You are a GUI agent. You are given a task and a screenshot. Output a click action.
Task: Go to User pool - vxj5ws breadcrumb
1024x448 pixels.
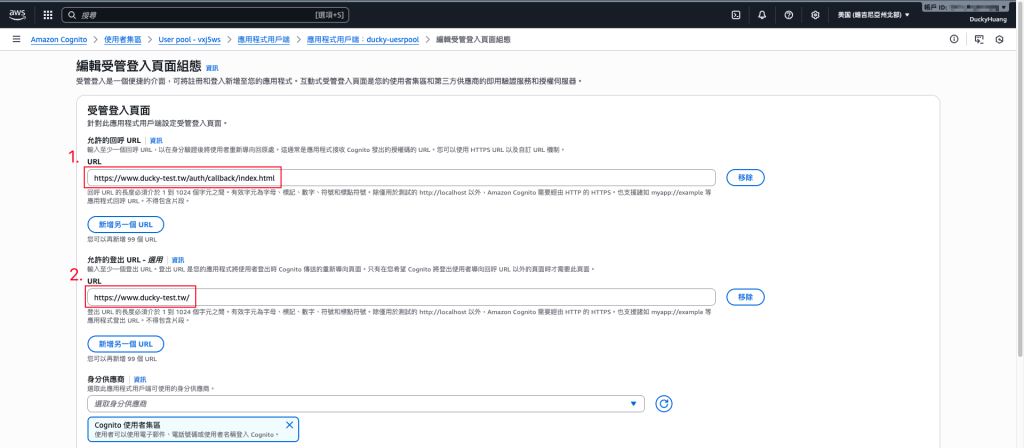click(189, 39)
